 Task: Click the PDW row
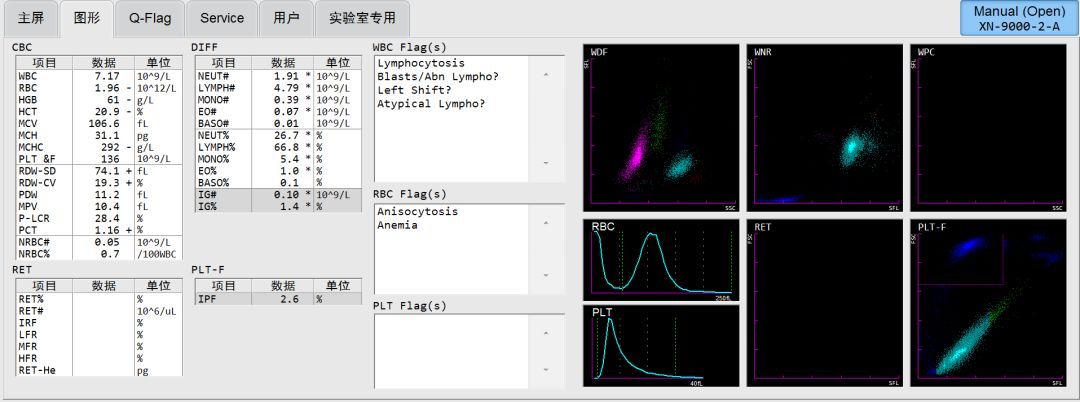100,194
